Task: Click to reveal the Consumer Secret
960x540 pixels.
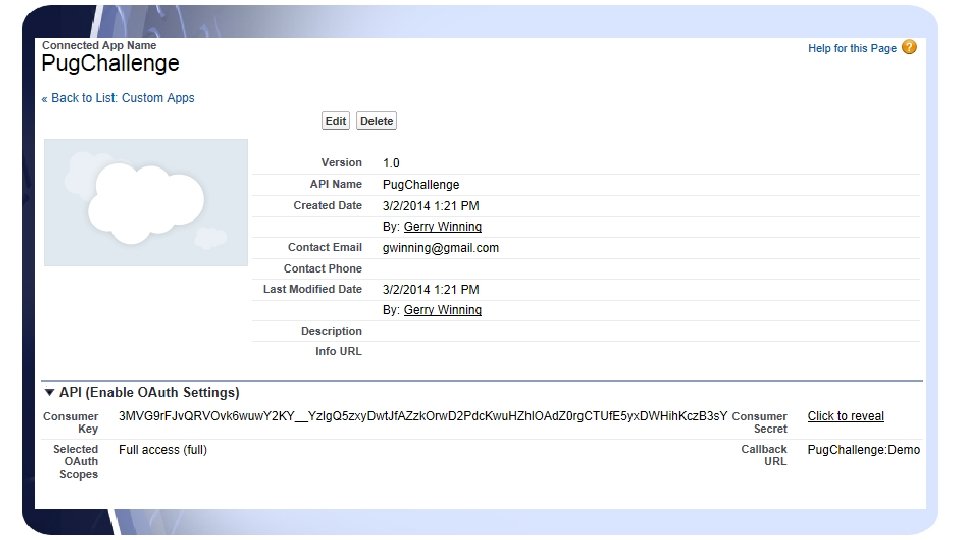Action: [846, 416]
